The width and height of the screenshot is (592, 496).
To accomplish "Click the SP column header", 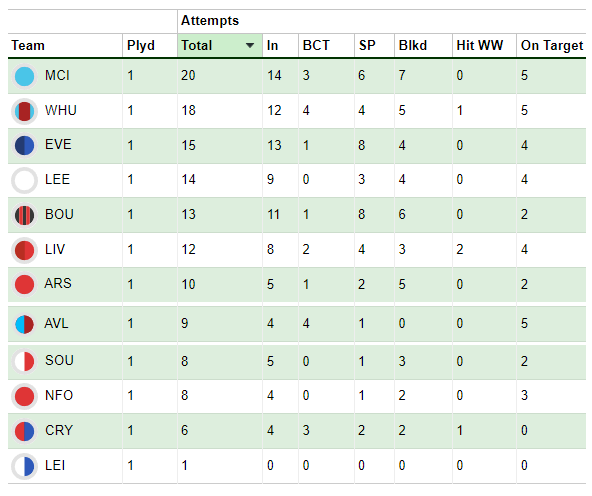I will pos(367,45).
